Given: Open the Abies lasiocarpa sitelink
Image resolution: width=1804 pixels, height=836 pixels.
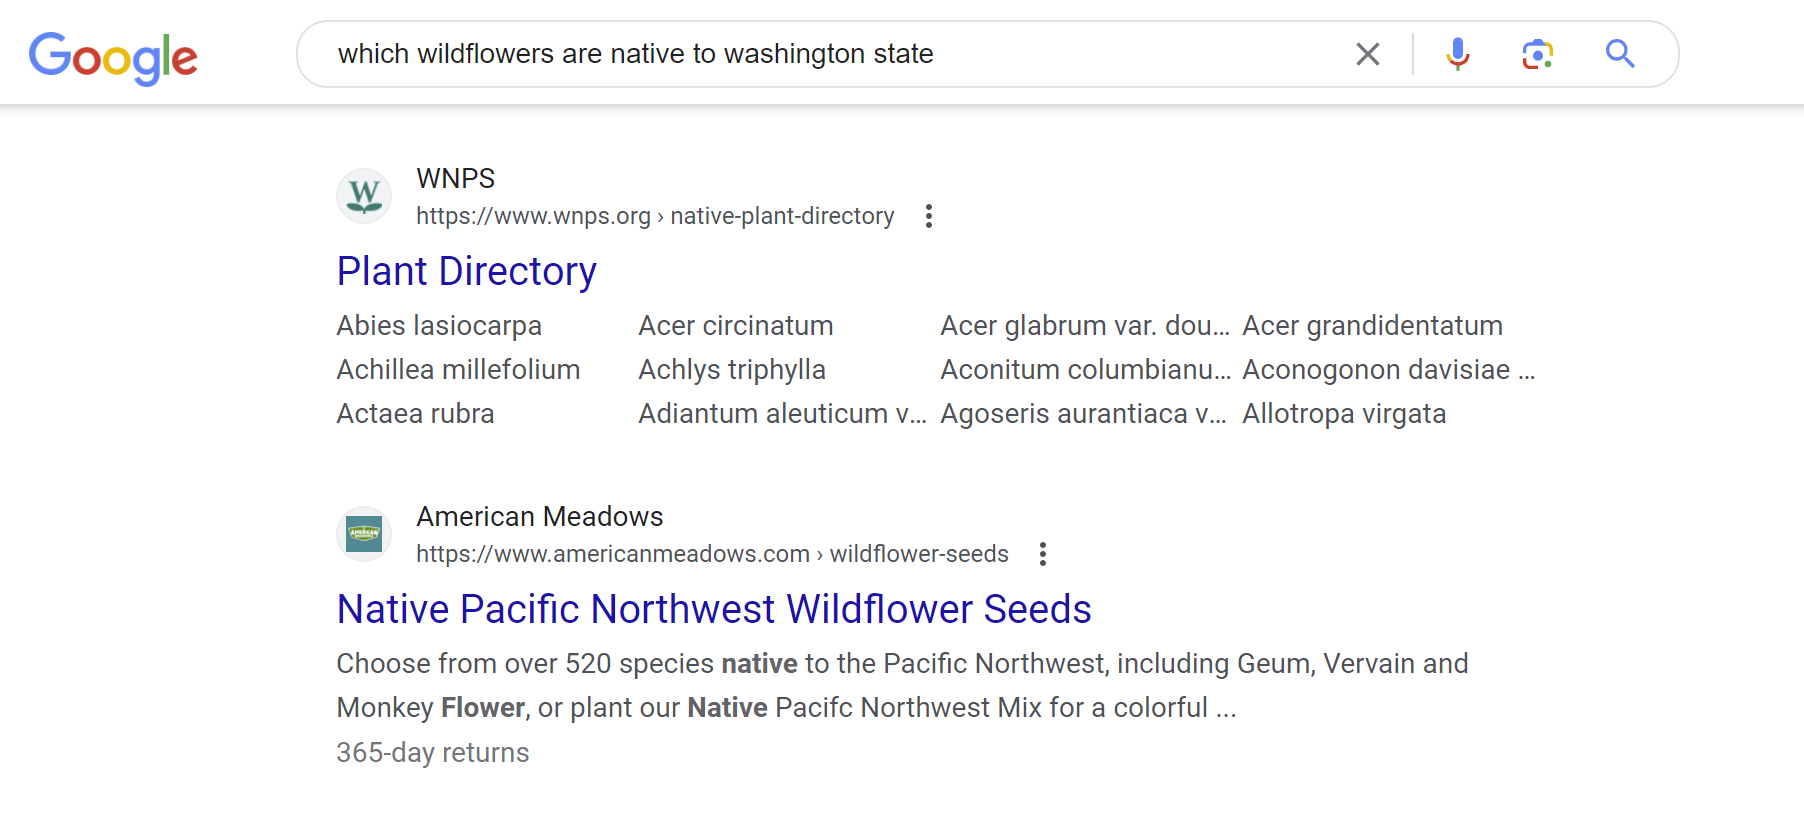Looking at the screenshot, I should (439, 326).
